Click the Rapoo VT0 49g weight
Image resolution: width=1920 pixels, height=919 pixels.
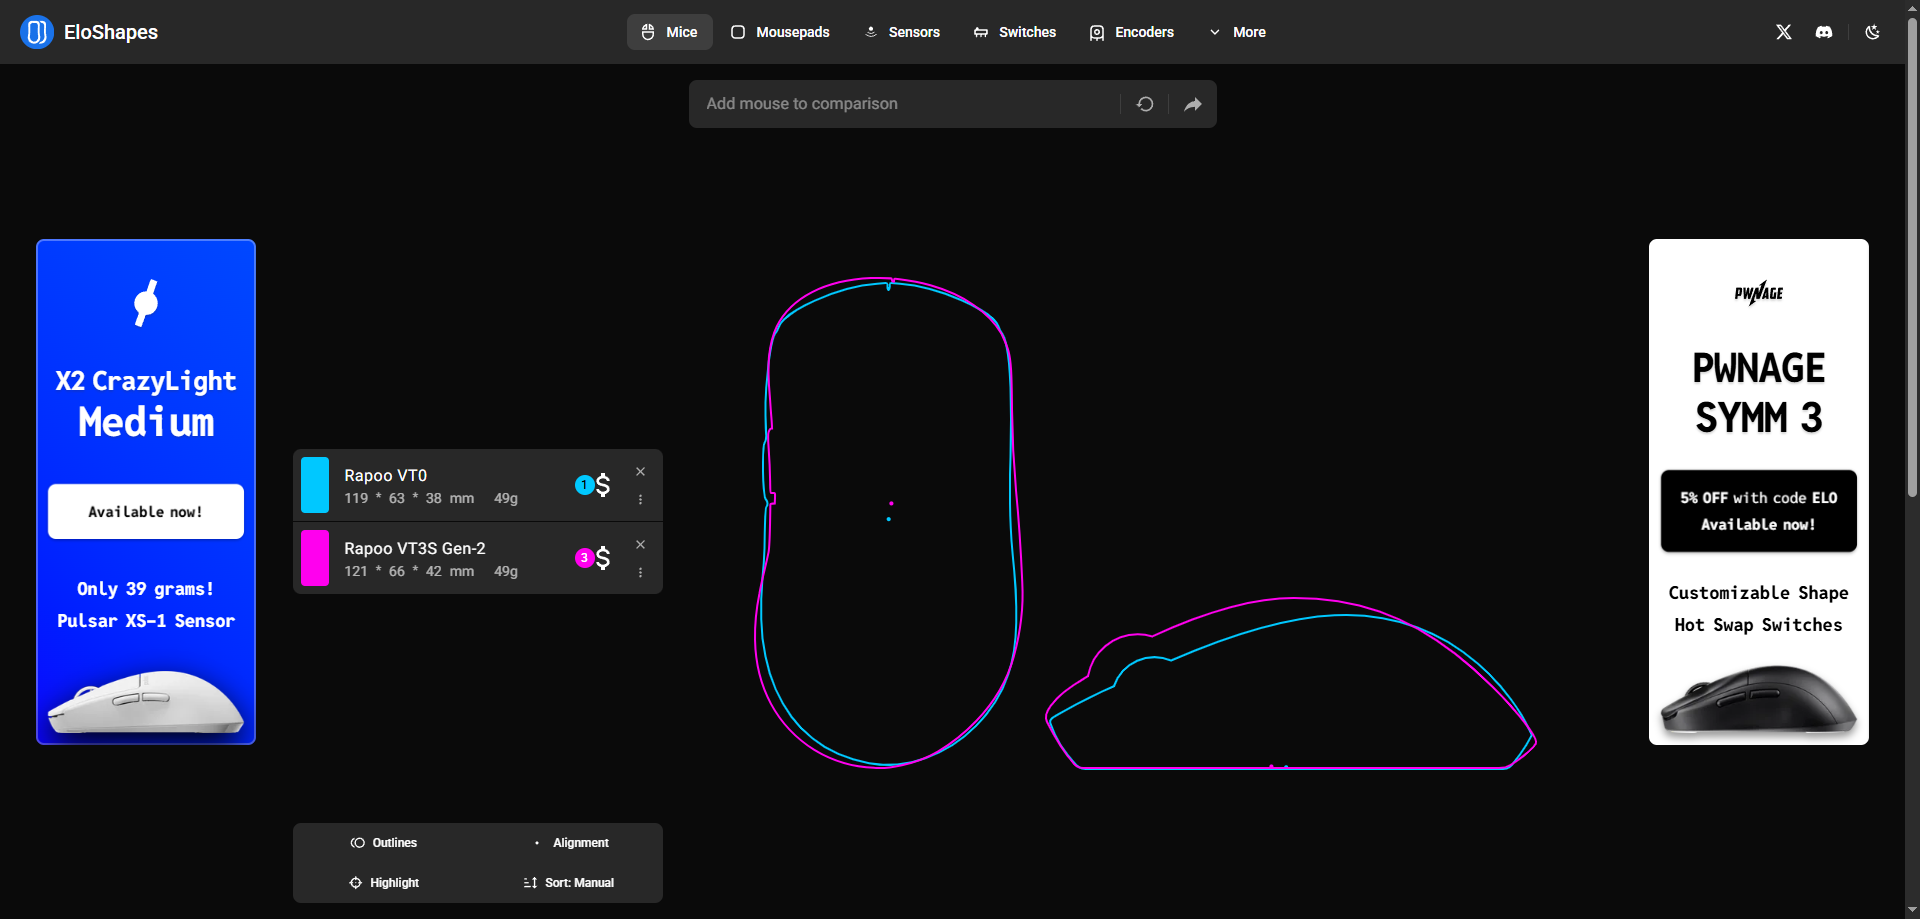[506, 498]
